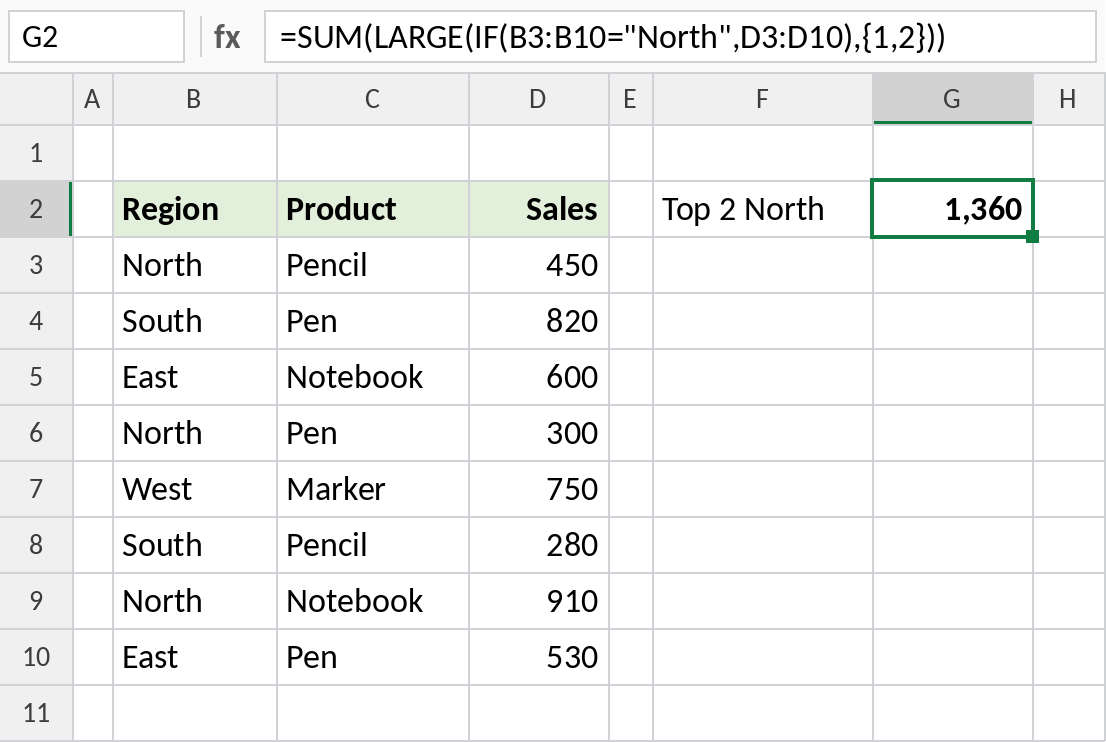Click the sales value 820
The height and width of the screenshot is (742, 1106).
point(538,321)
